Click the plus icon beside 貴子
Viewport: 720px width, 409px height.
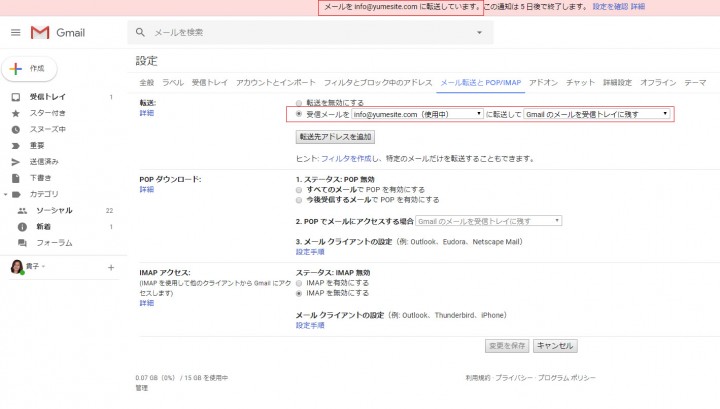click(111, 267)
